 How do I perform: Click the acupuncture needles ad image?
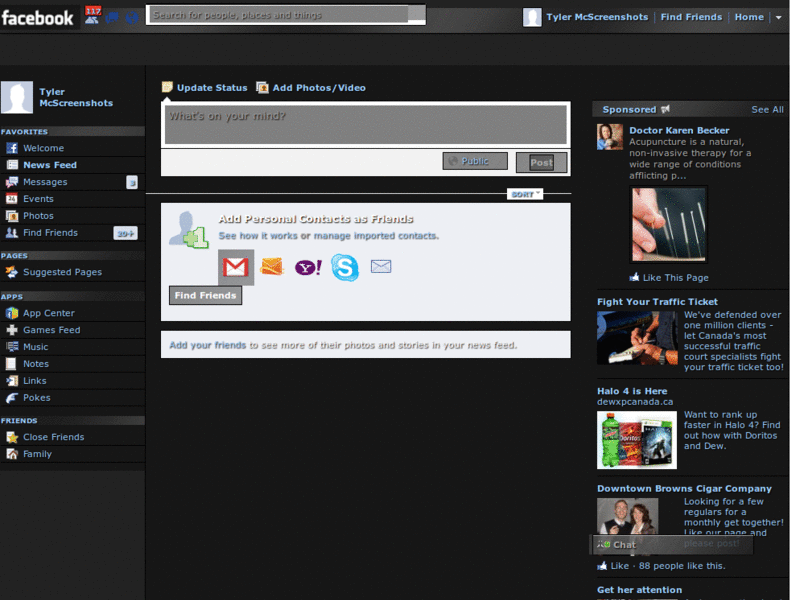click(669, 224)
